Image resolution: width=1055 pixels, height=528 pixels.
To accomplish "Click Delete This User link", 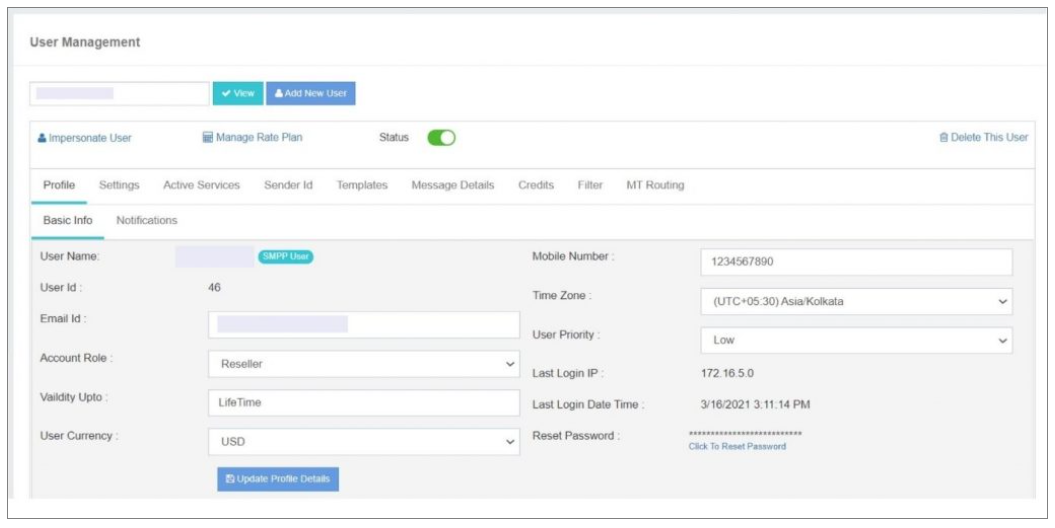I will pos(984,137).
